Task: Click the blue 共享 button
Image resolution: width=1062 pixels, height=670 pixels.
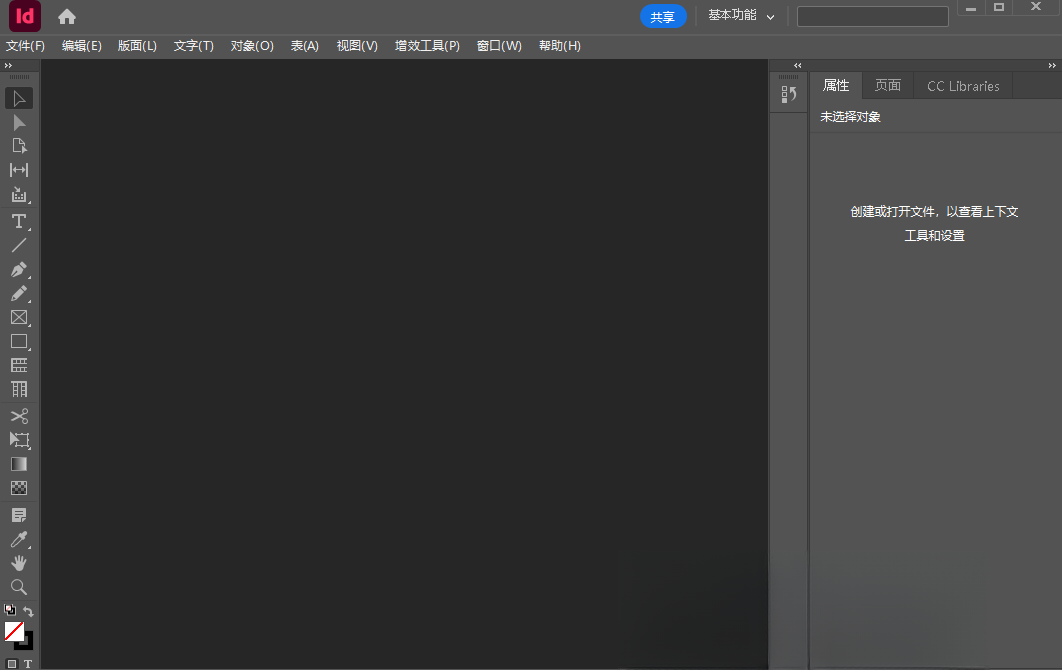Action: click(x=662, y=16)
